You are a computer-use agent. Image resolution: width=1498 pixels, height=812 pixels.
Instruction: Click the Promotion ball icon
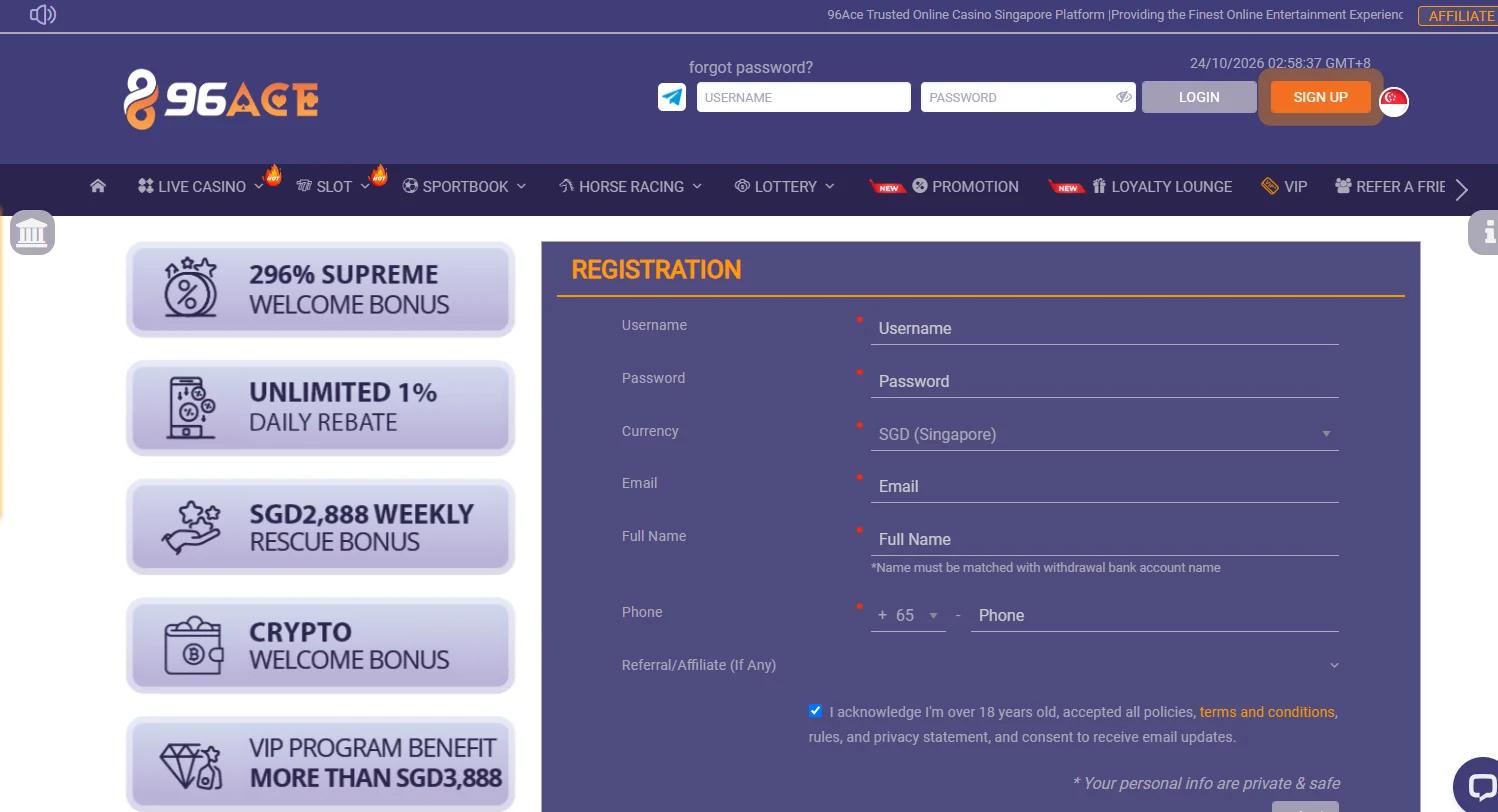[920, 186]
